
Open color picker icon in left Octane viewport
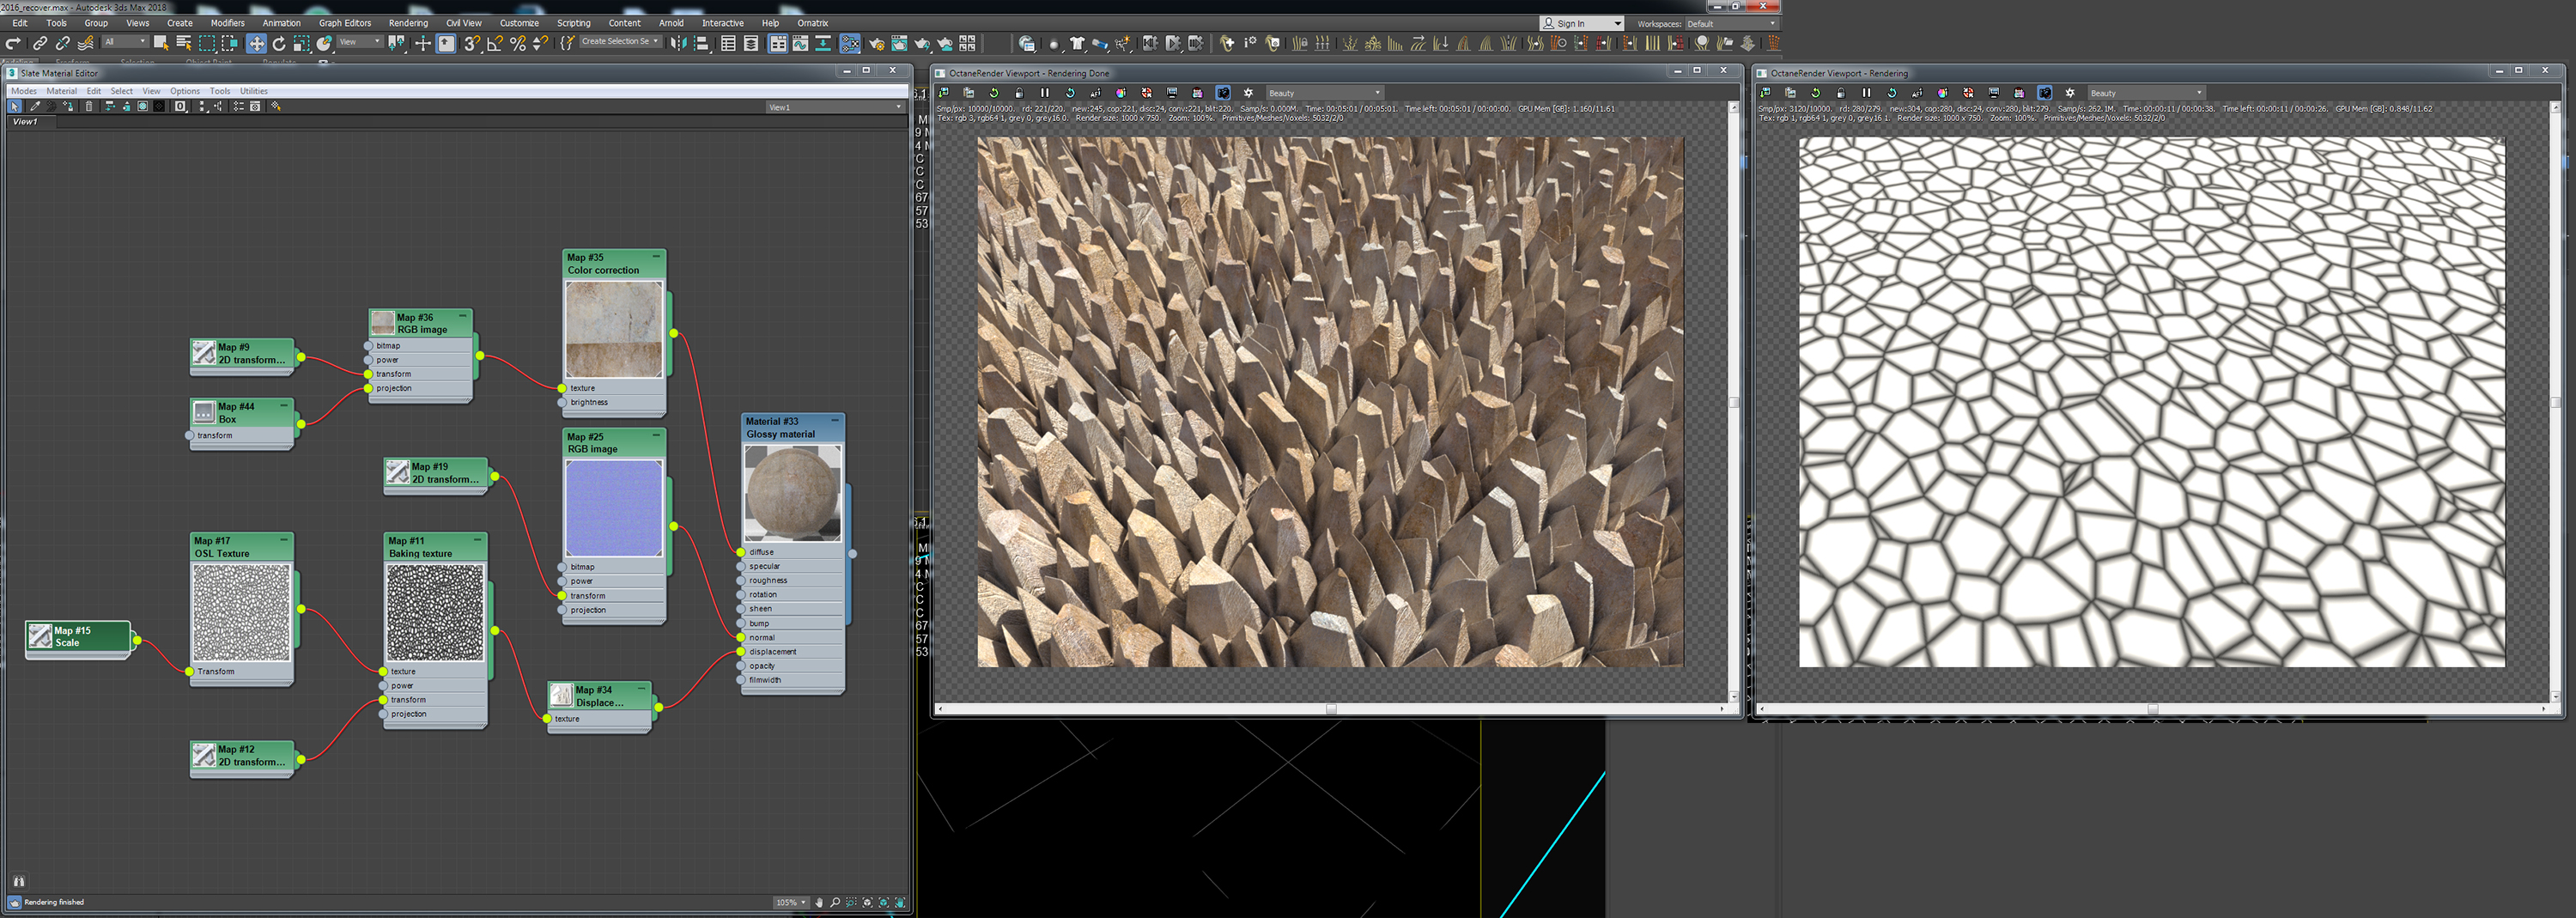coord(1121,93)
